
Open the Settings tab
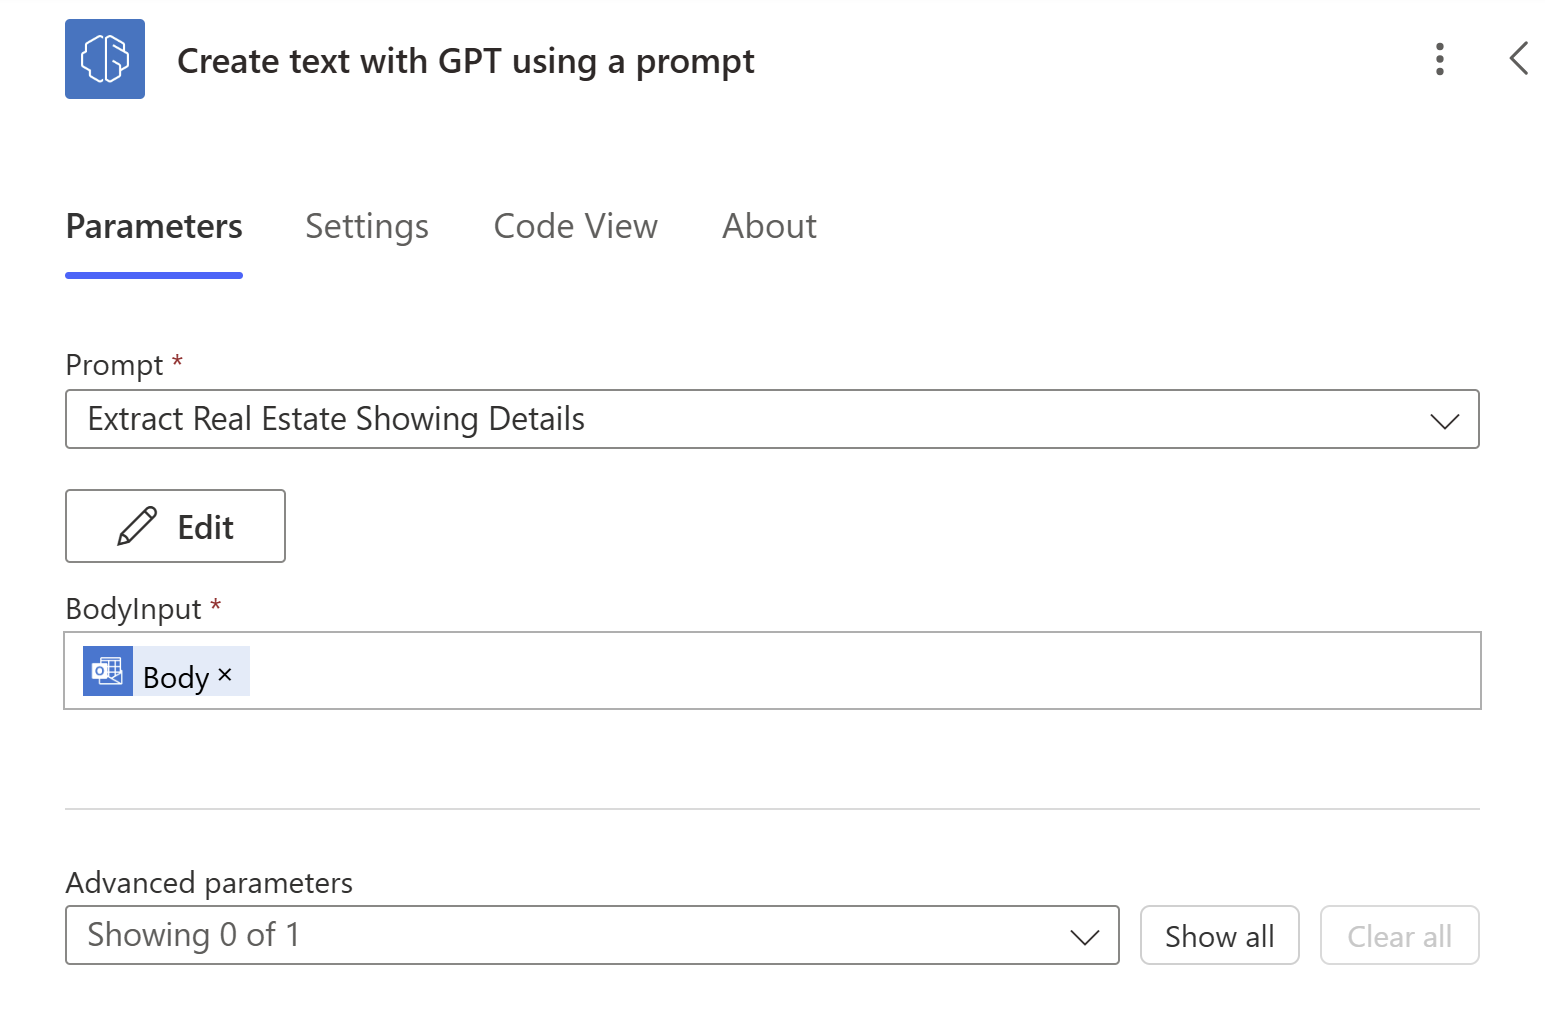point(367,227)
